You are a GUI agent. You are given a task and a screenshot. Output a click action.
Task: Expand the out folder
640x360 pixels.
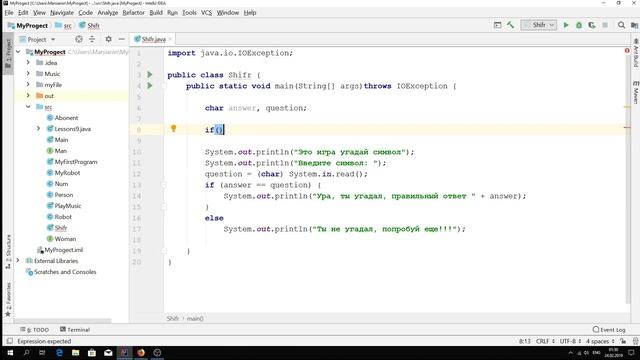click(28, 96)
